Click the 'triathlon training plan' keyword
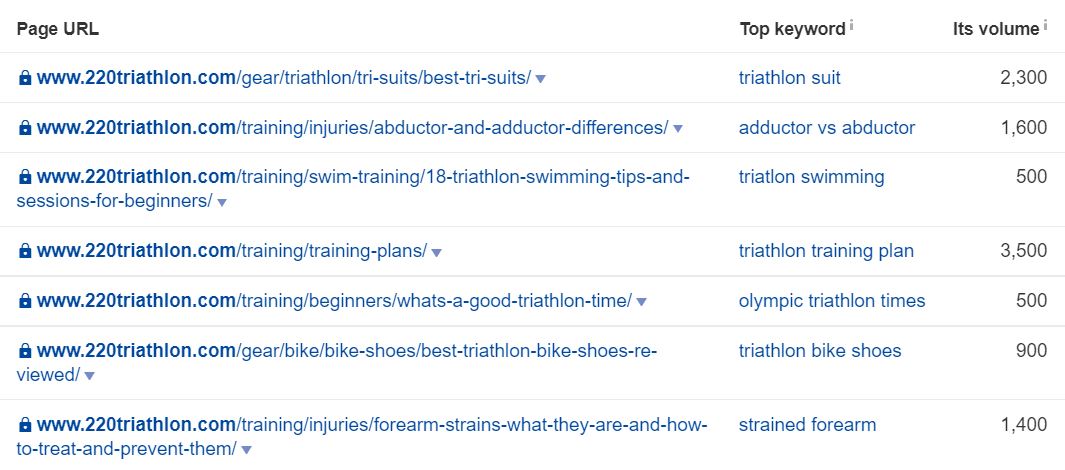Viewport: 1065px width, 470px height. (x=826, y=251)
